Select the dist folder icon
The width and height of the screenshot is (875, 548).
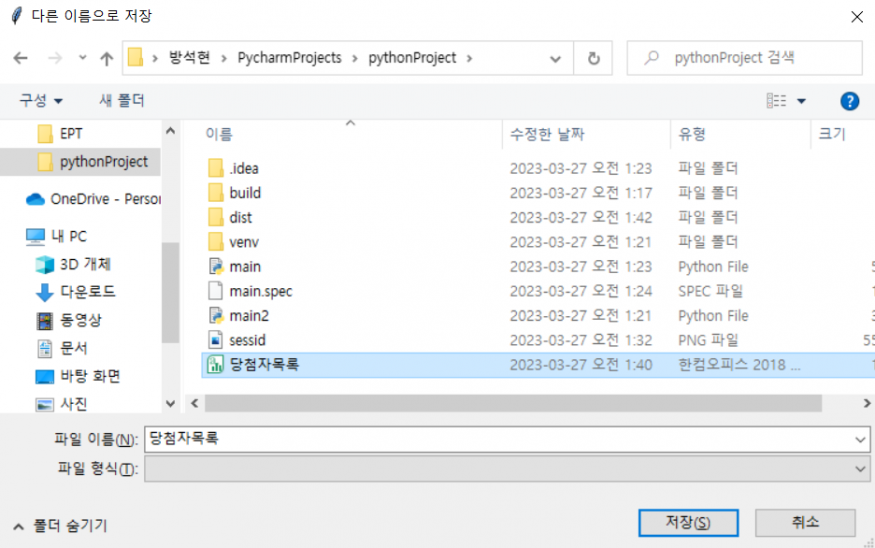click(216, 217)
